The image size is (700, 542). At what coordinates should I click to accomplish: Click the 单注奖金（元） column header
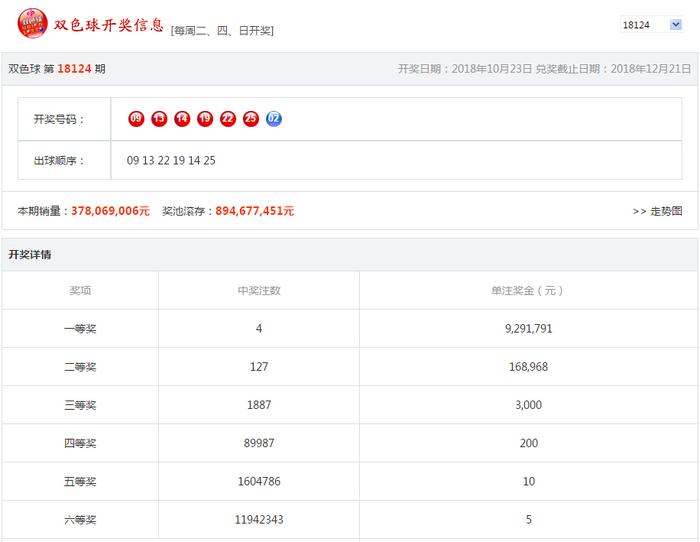point(529,291)
